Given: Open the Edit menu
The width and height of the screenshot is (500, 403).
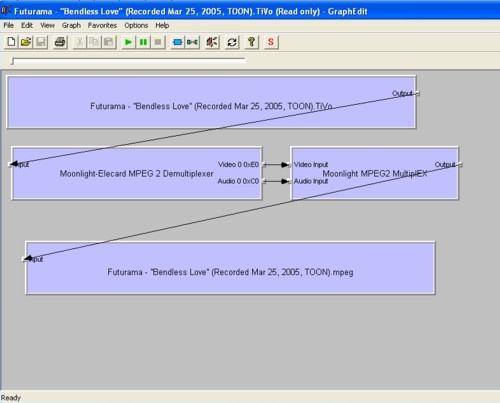Looking at the screenshot, I should point(27,25).
